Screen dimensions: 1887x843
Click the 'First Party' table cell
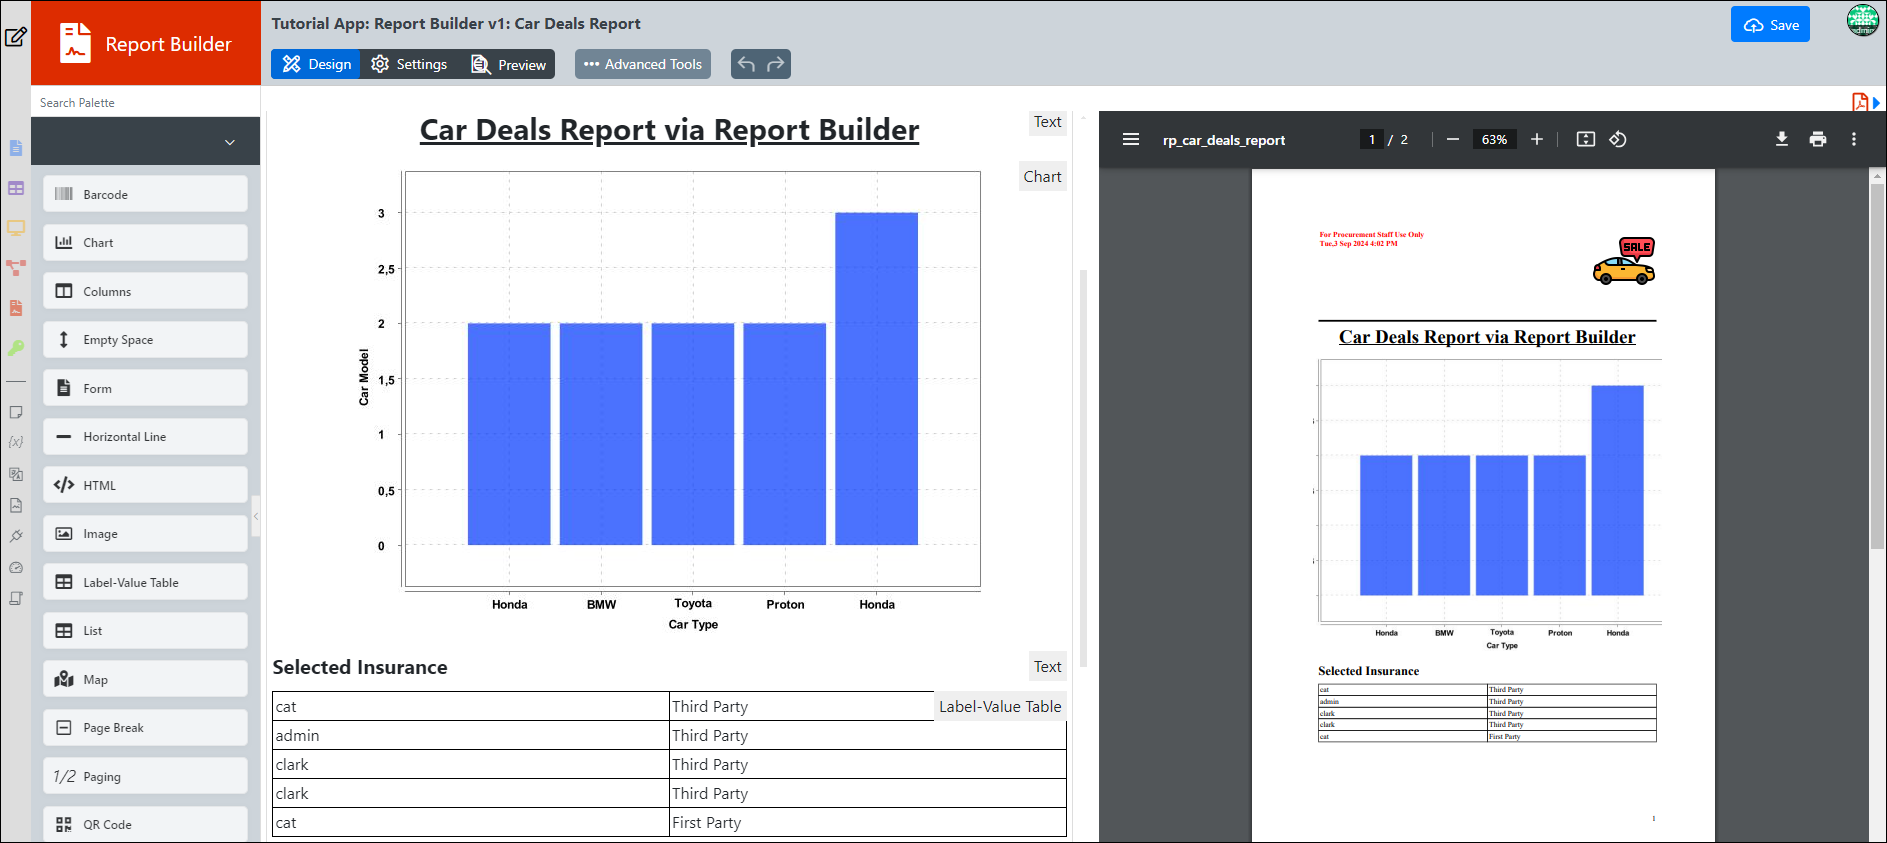pyautogui.click(x=867, y=822)
